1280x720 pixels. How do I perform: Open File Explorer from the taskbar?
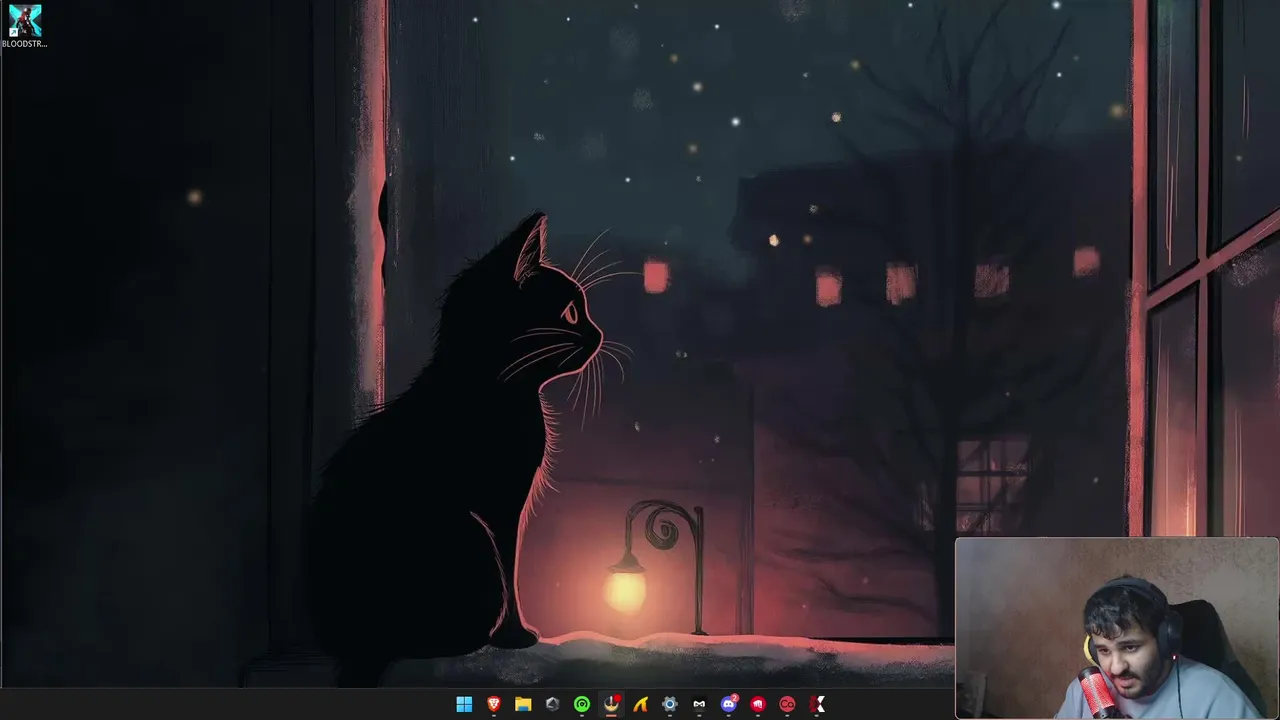[x=523, y=704]
